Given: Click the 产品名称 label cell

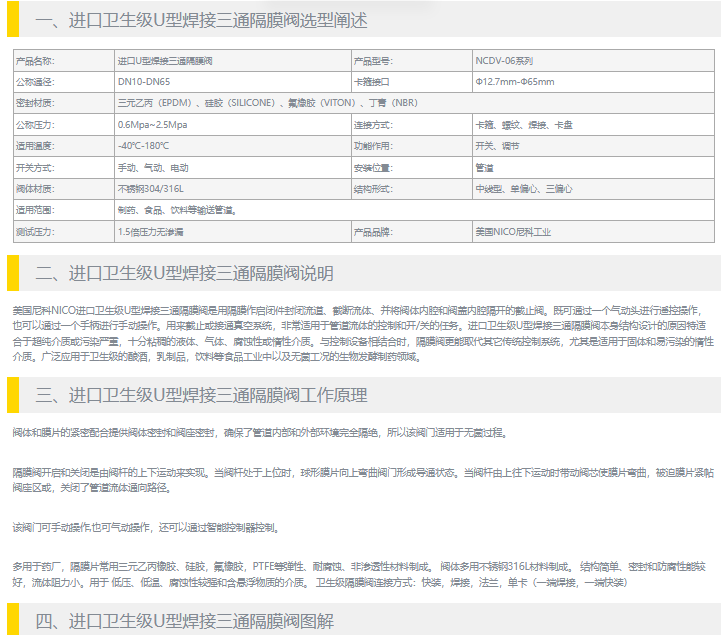Looking at the screenshot, I should coord(36,61).
